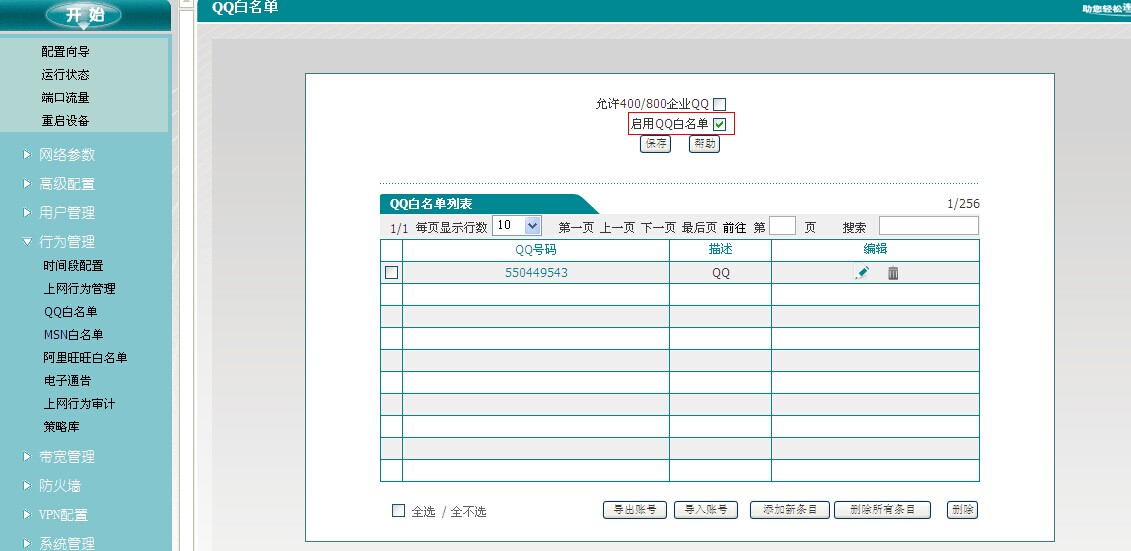Expand the VPN配置 menu section
1131x551 pixels.
[63, 515]
